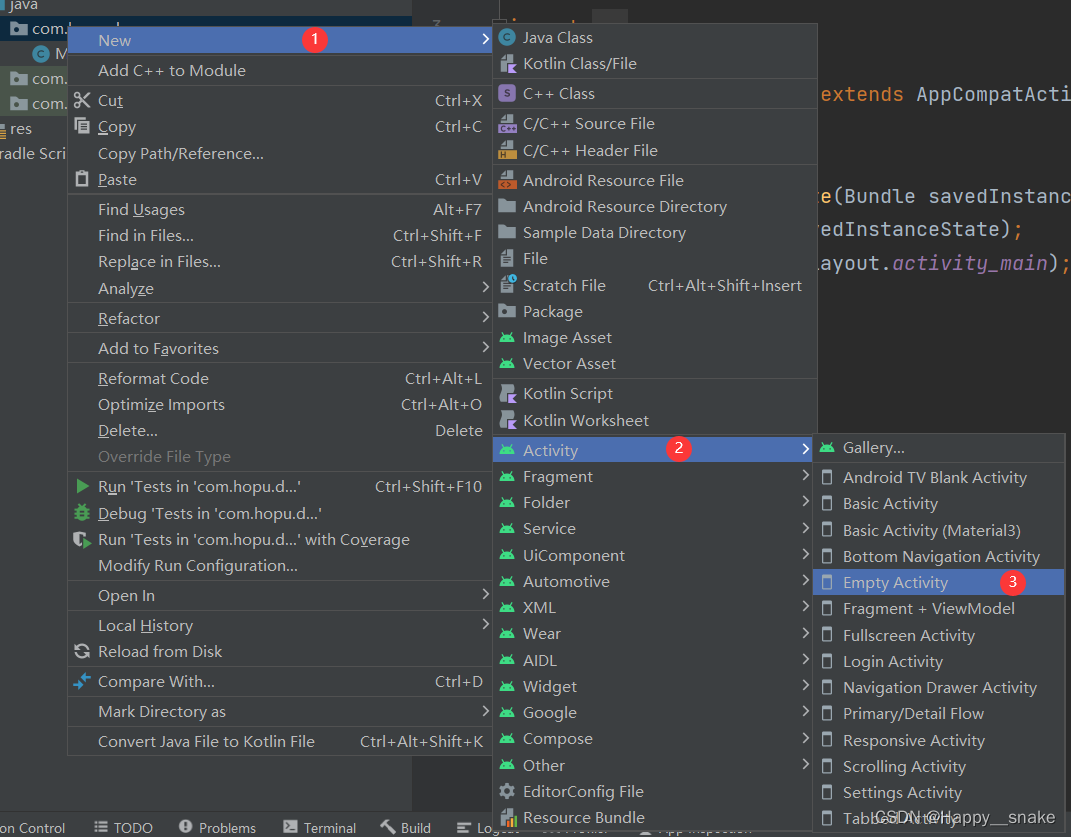Click the Paste clipboard icon
Image resolution: width=1071 pixels, height=837 pixels.
click(x=82, y=179)
